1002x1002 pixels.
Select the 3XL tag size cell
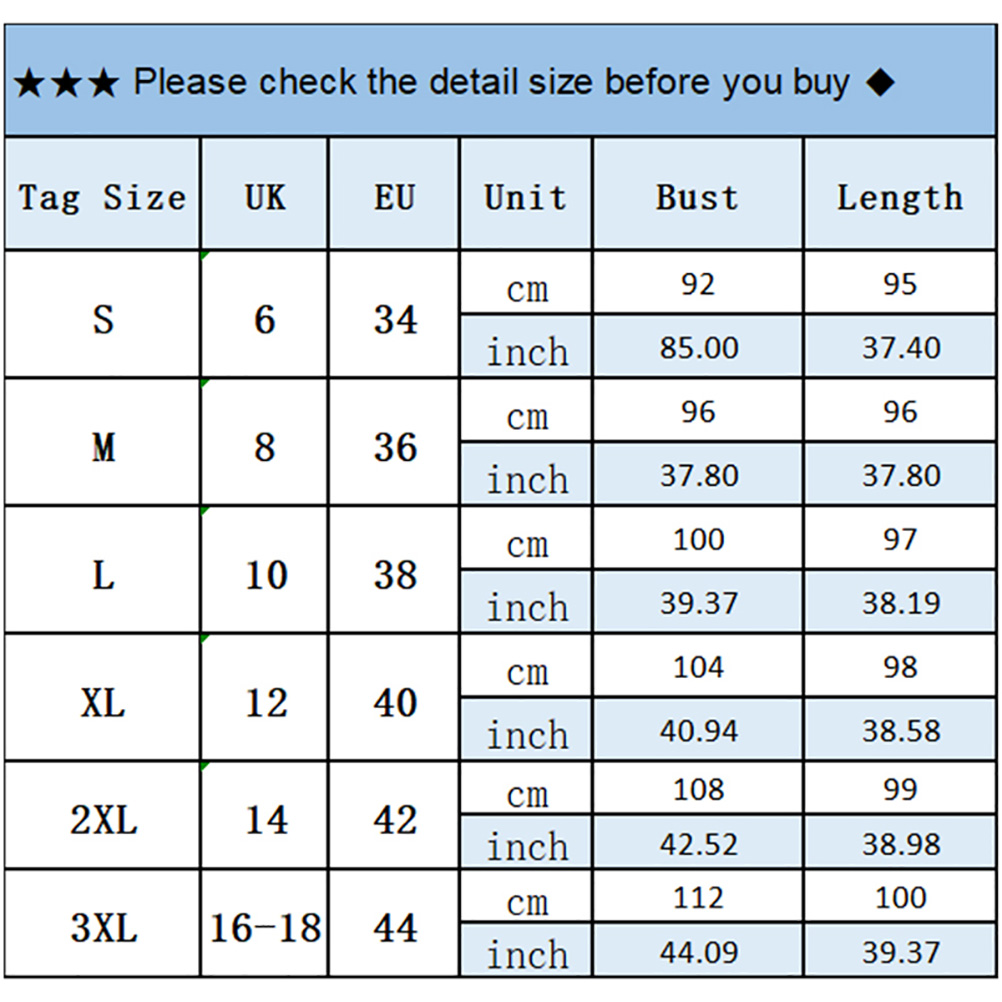click(103, 928)
